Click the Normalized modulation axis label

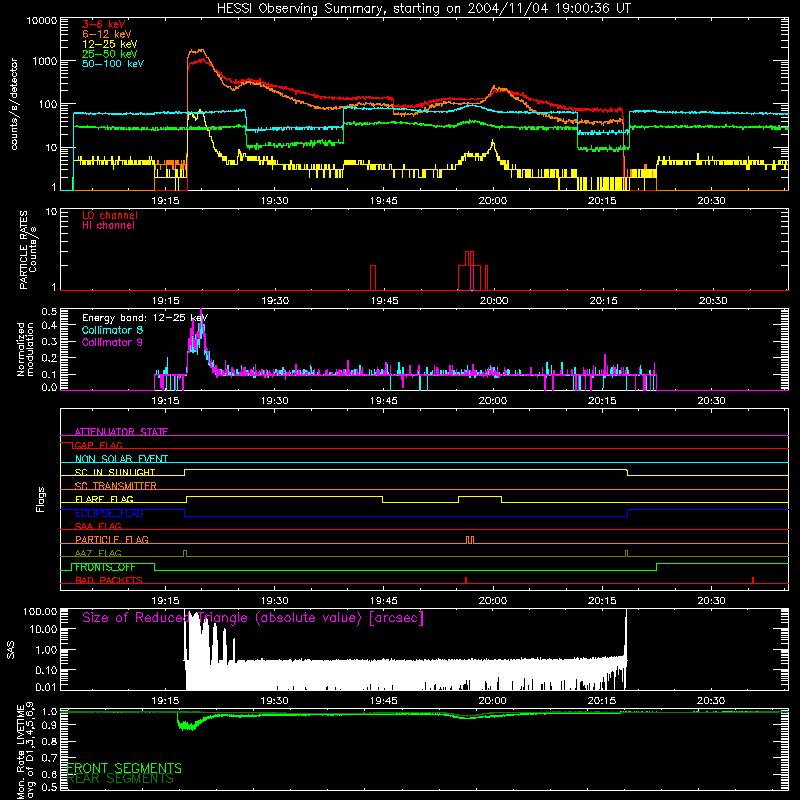click(x=25, y=349)
